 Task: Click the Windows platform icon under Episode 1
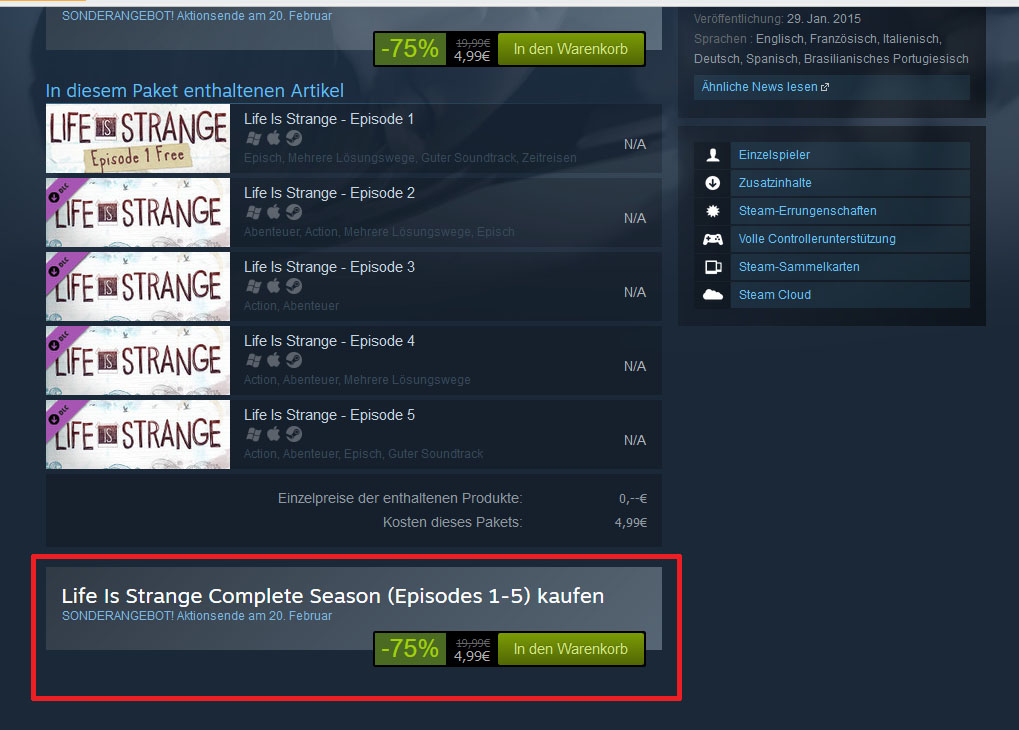pos(254,138)
